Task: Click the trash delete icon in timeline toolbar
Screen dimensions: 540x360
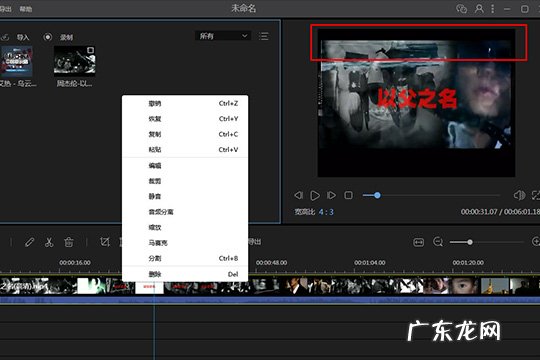Action: pyautogui.click(x=69, y=242)
